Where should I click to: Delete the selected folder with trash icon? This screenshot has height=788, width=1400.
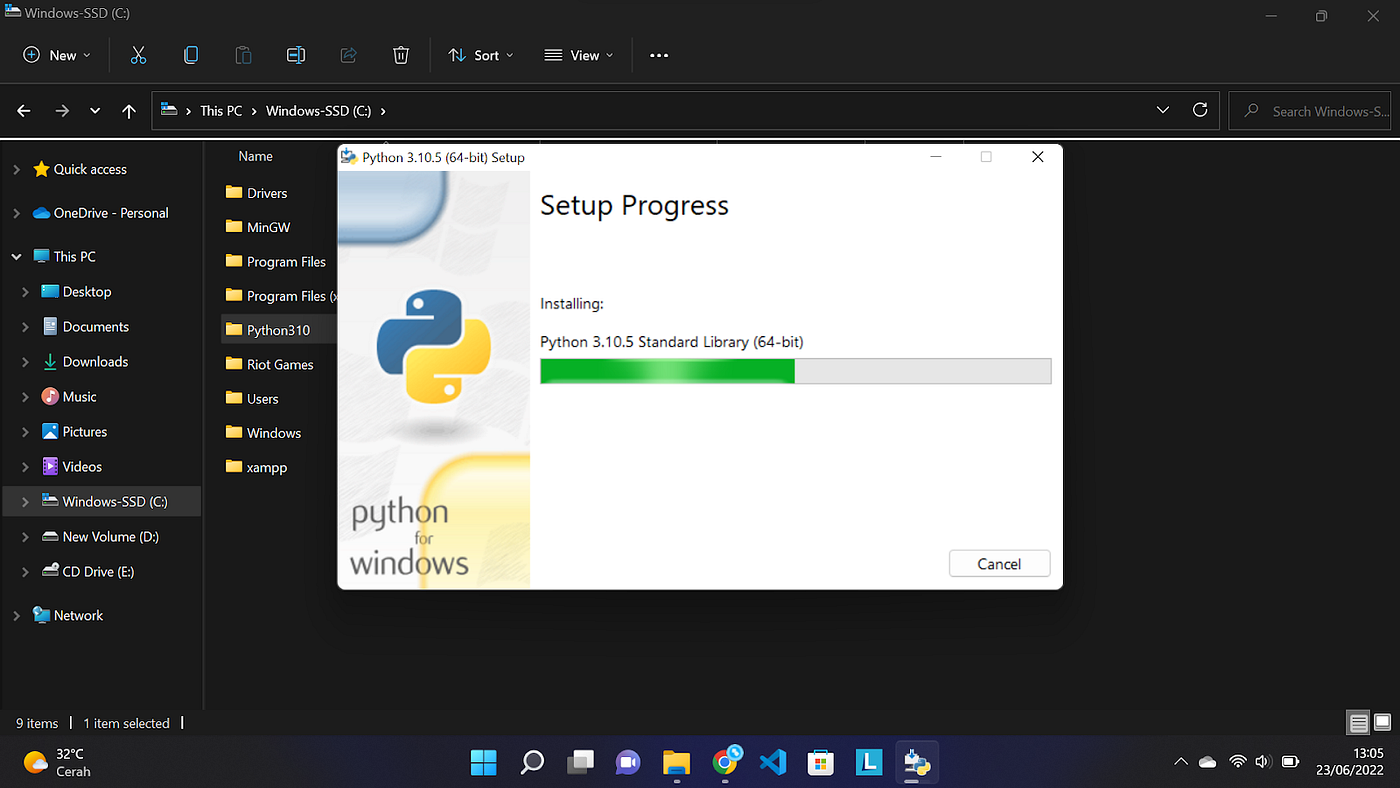(x=400, y=55)
